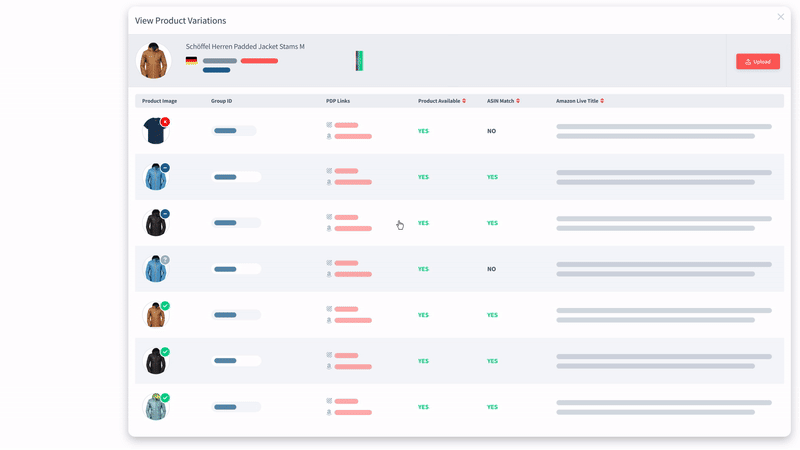Click gray question badge on fourth row jacket
The width and height of the screenshot is (800, 450).
pos(165,260)
